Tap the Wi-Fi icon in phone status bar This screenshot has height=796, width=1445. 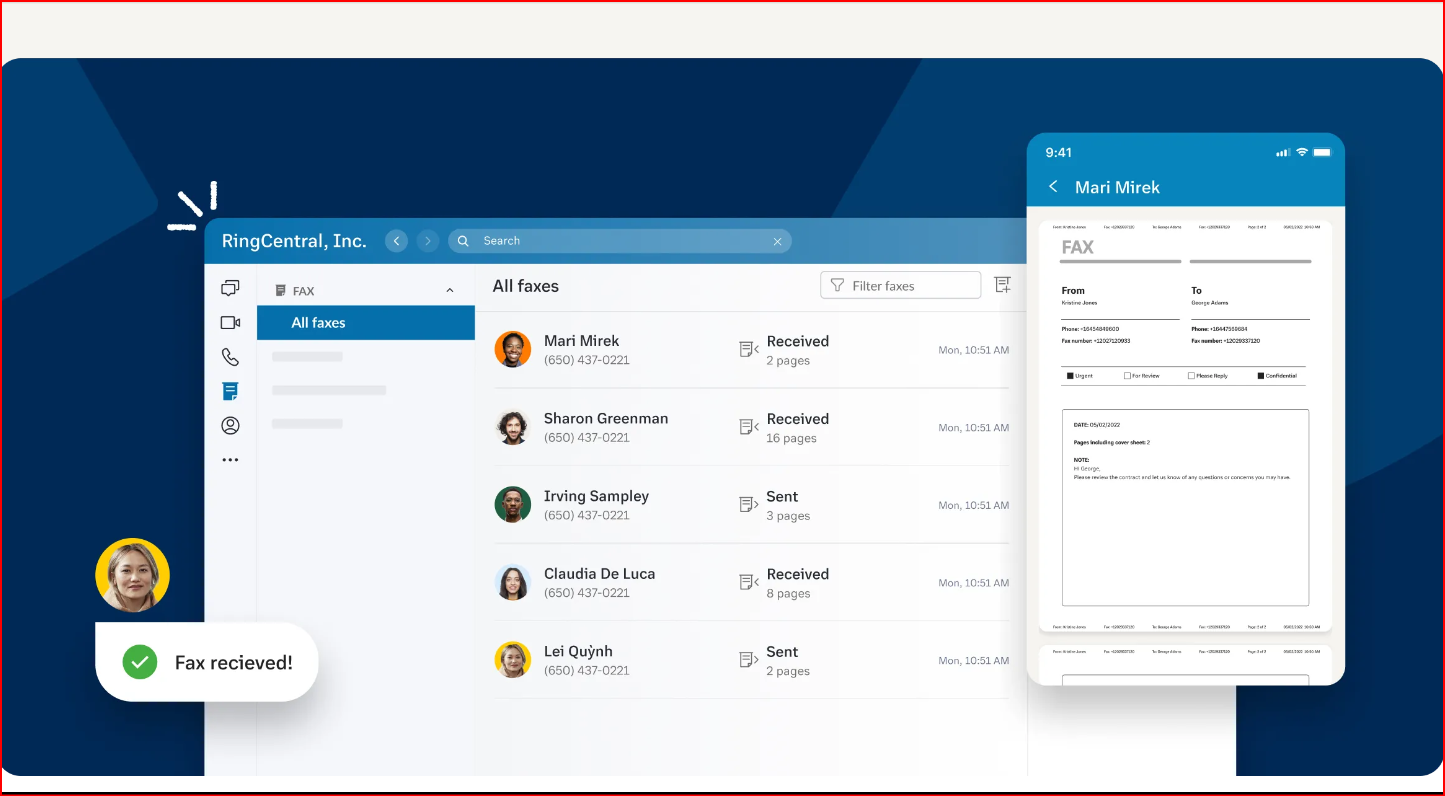point(1301,152)
